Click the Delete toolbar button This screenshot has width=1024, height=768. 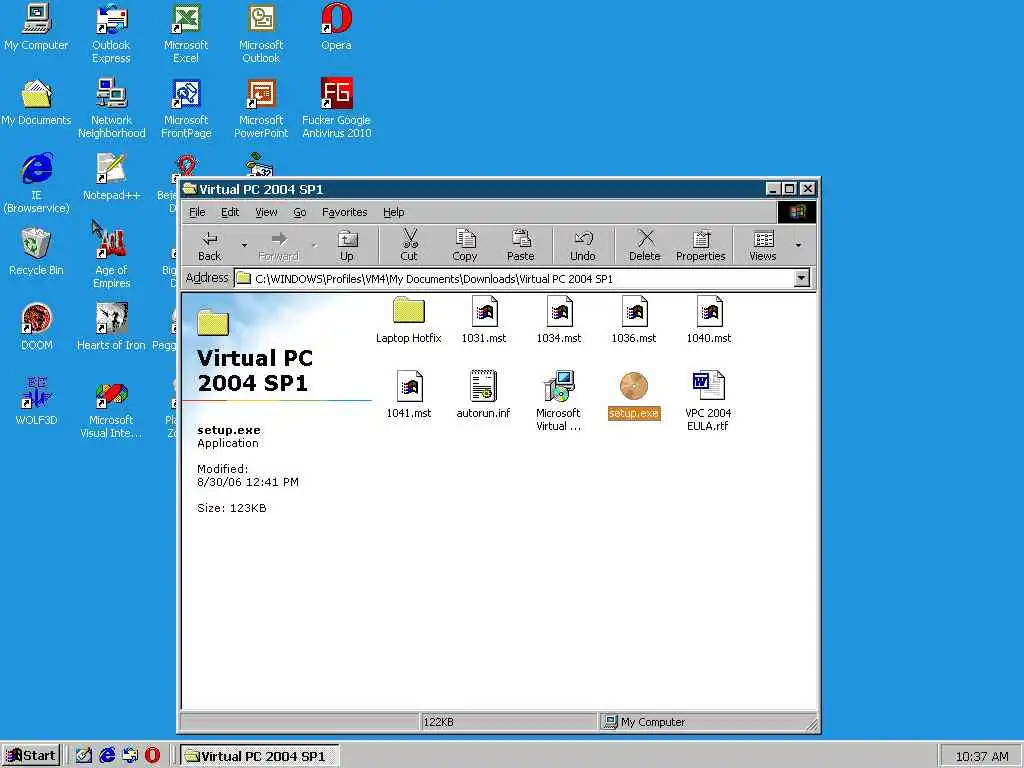click(x=645, y=246)
